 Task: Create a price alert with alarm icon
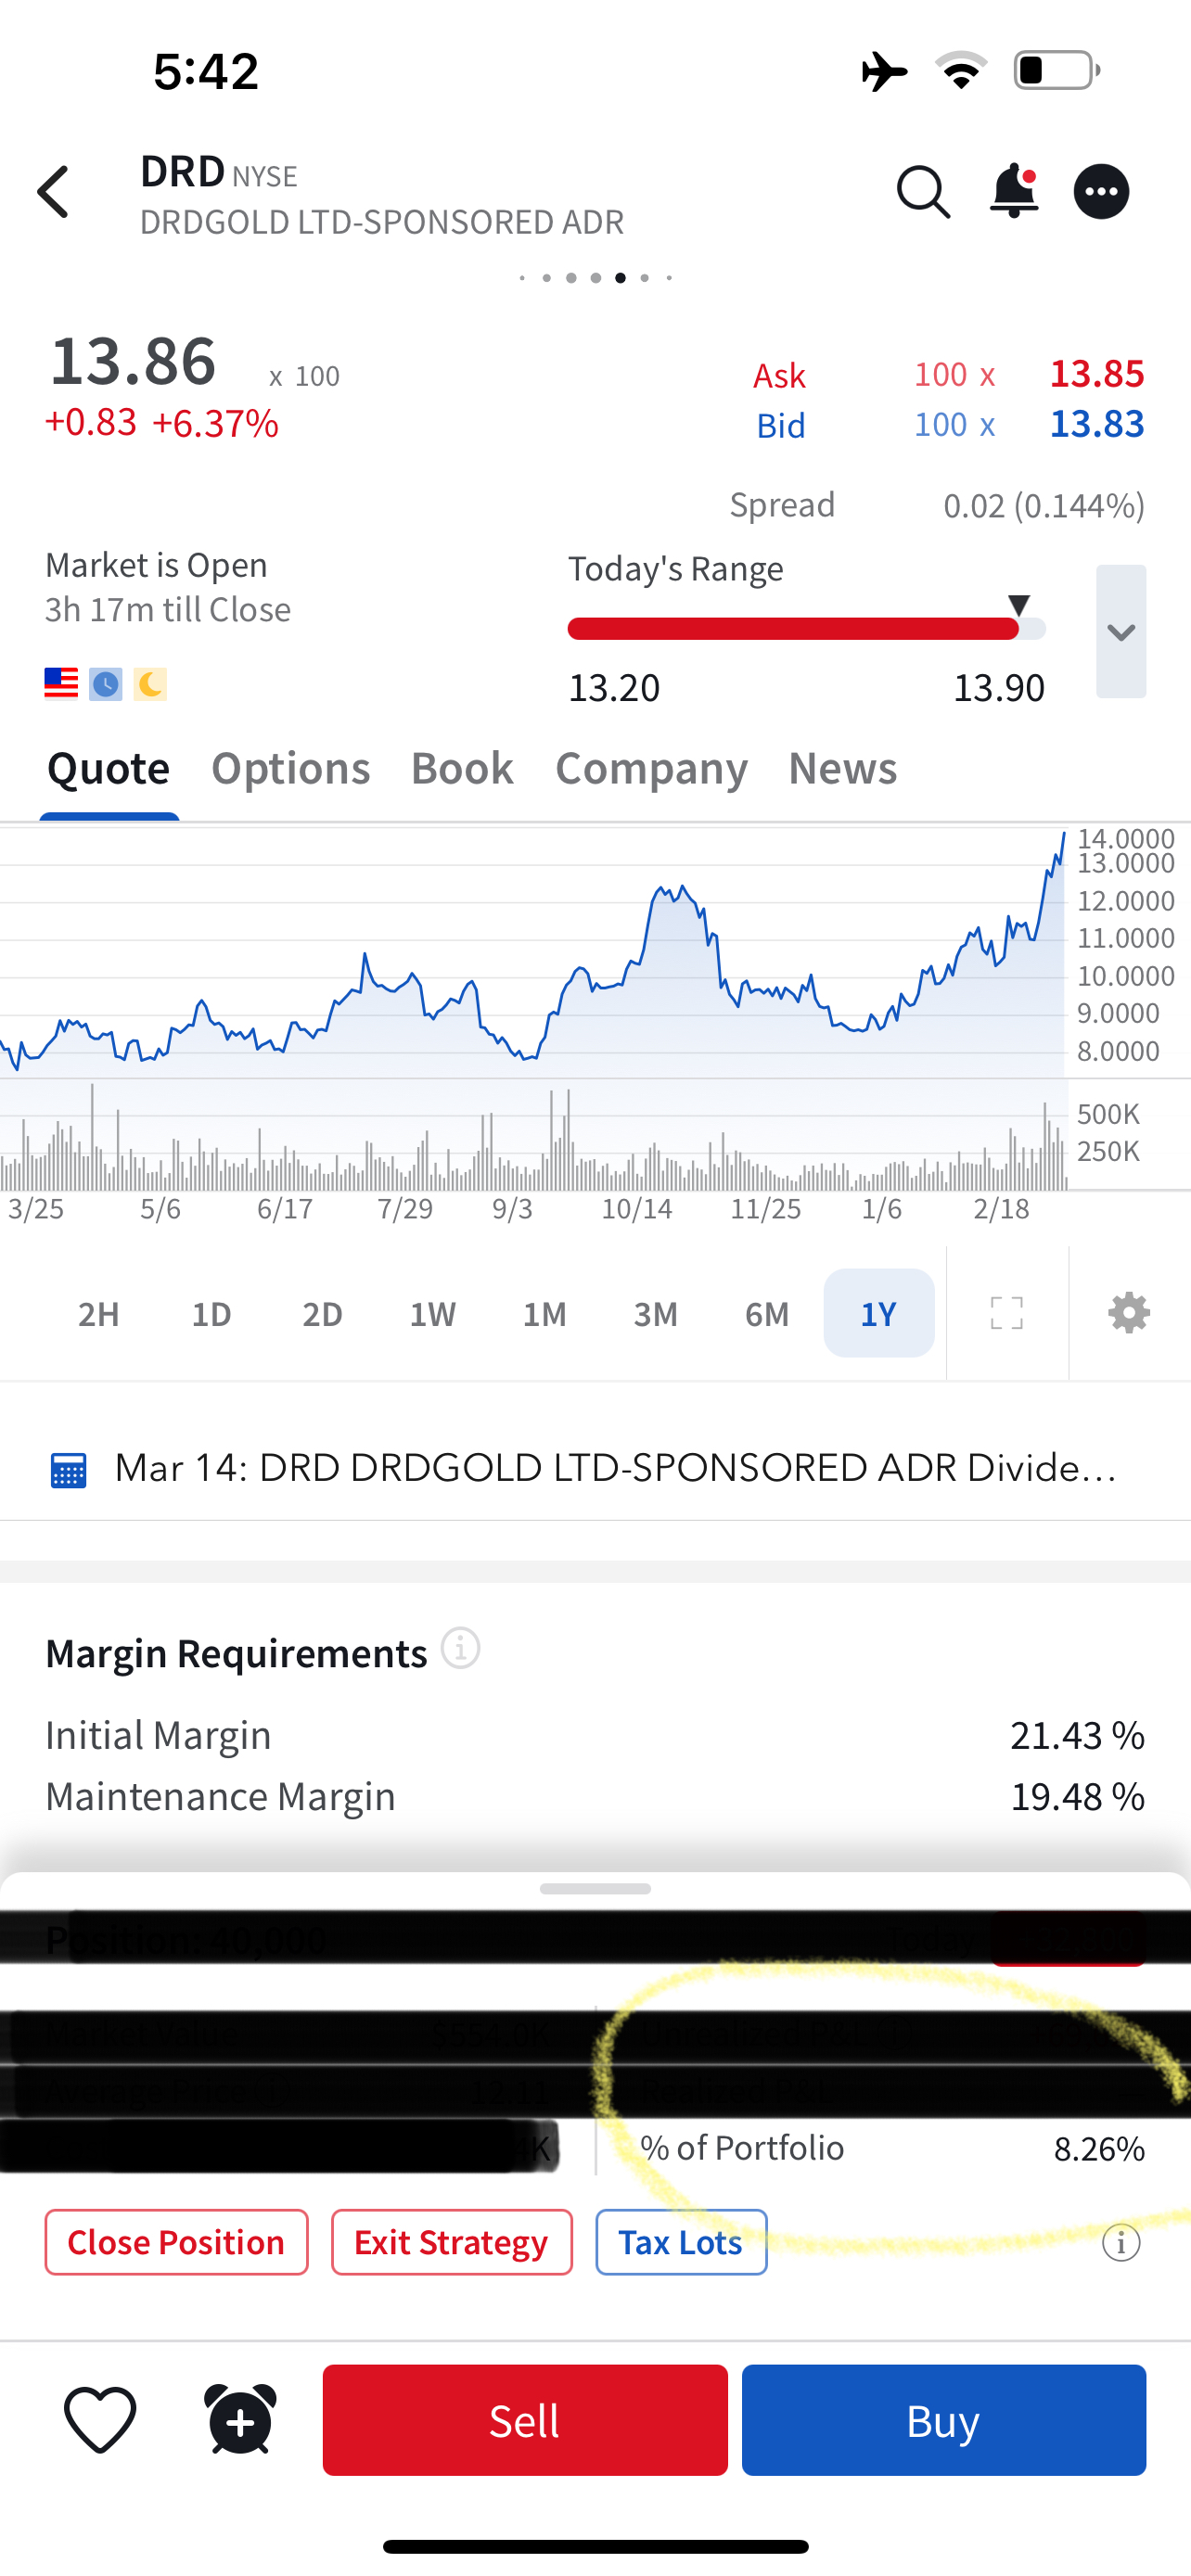pos(240,2420)
